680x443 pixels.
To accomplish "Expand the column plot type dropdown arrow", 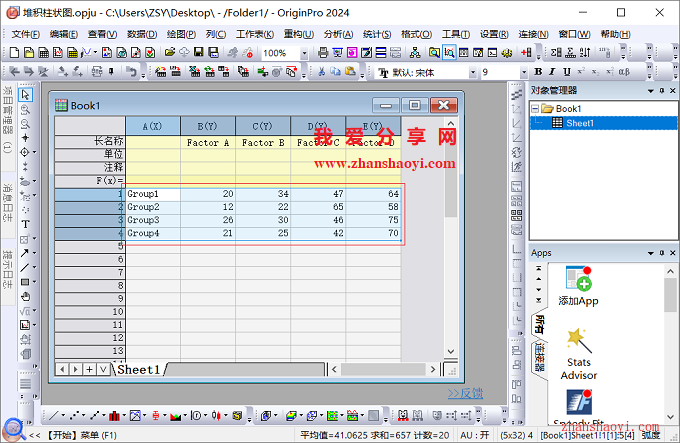I will click(124, 416).
